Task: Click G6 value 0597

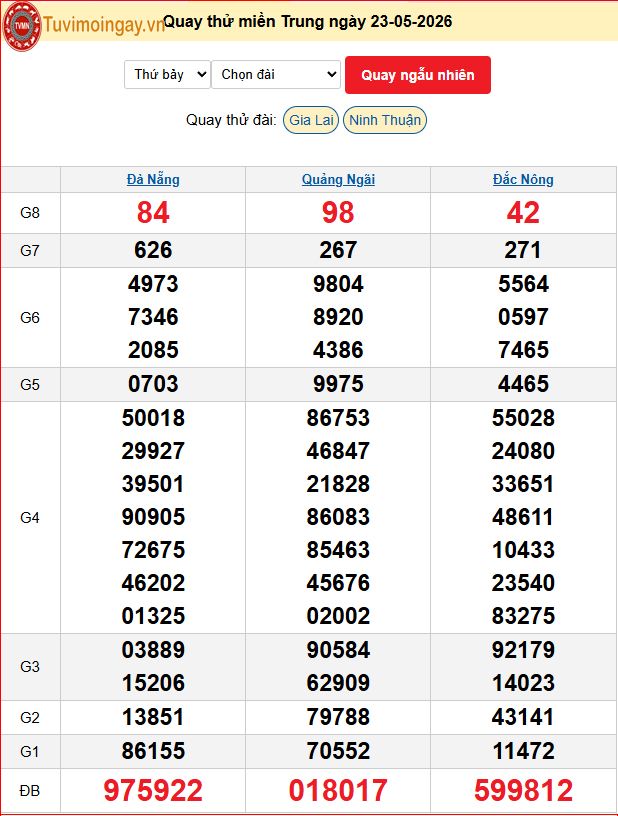Action: tap(523, 317)
